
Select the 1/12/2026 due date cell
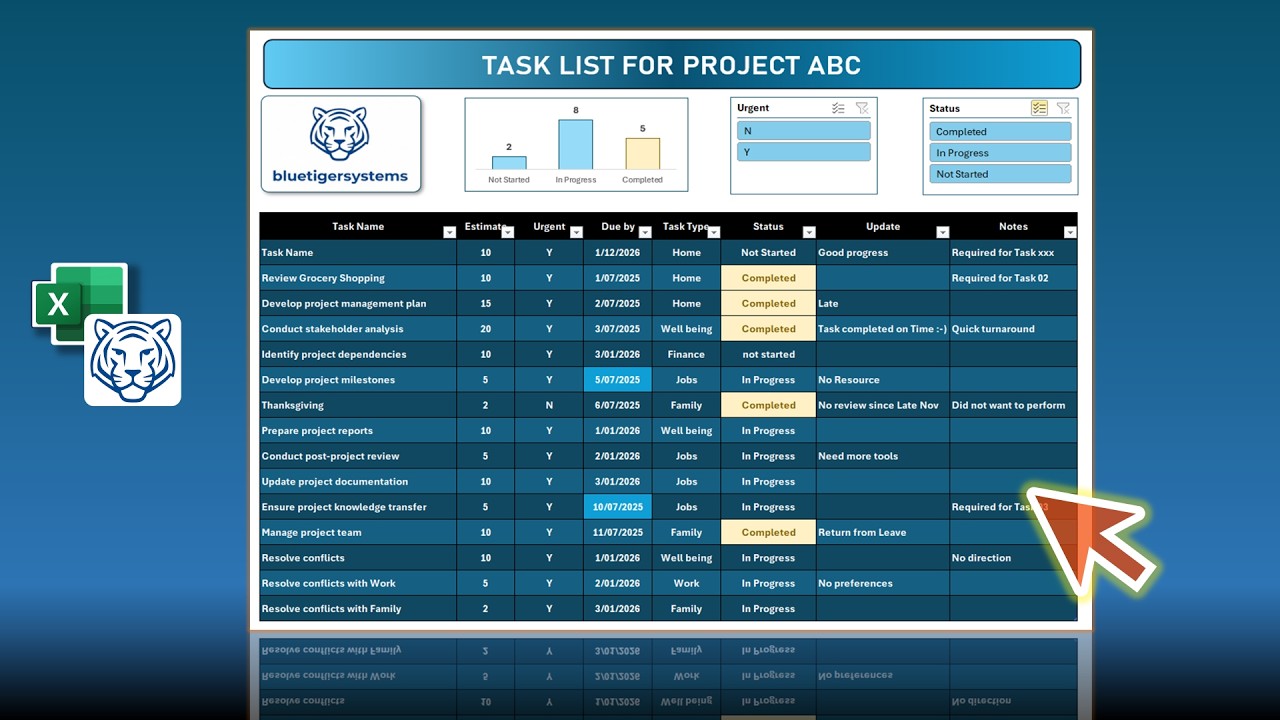[x=618, y=253]
